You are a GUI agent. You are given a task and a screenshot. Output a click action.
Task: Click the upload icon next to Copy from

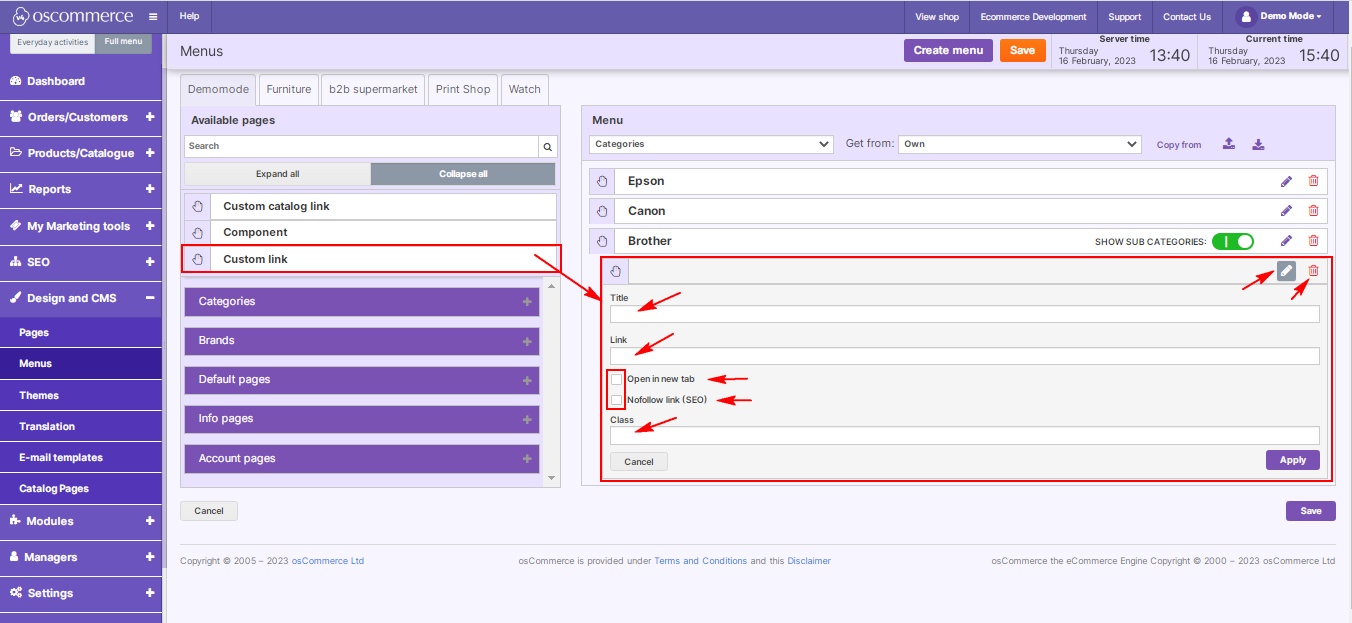click(1228, 144)
